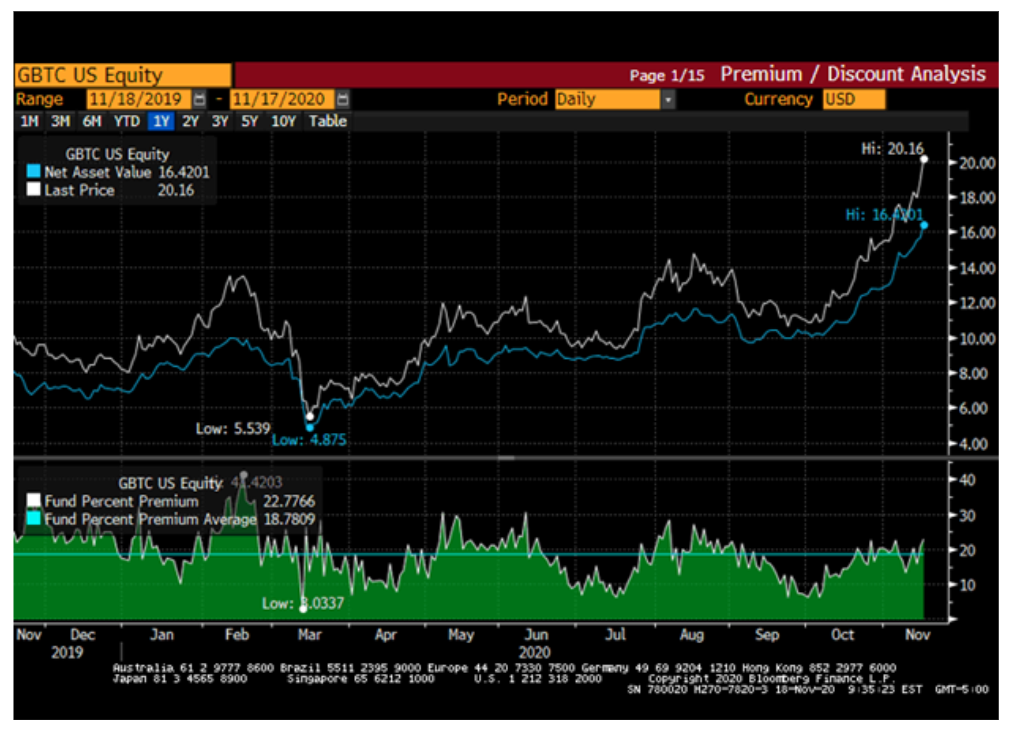Select the 3M range tab
This screenshot has height=738, width=1012.
click(61, 121)
